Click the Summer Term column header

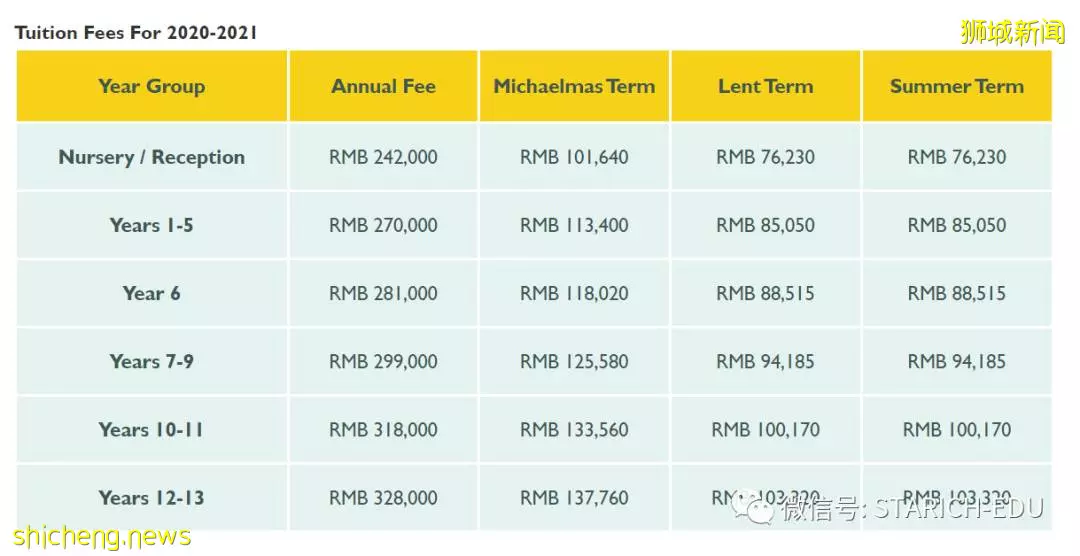(x=957, y=86)
